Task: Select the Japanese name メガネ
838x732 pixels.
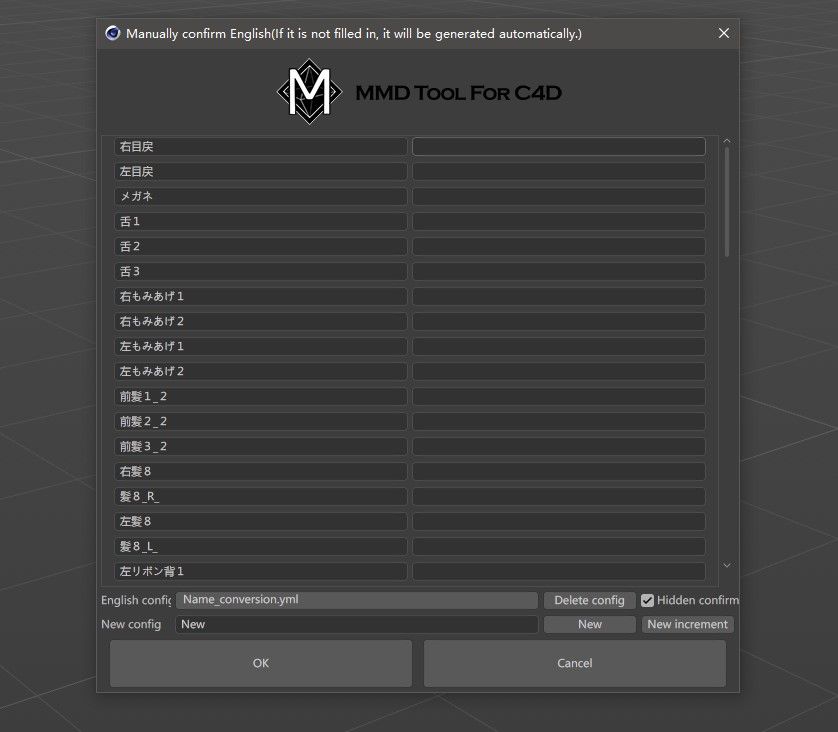Action: (261, 197)
